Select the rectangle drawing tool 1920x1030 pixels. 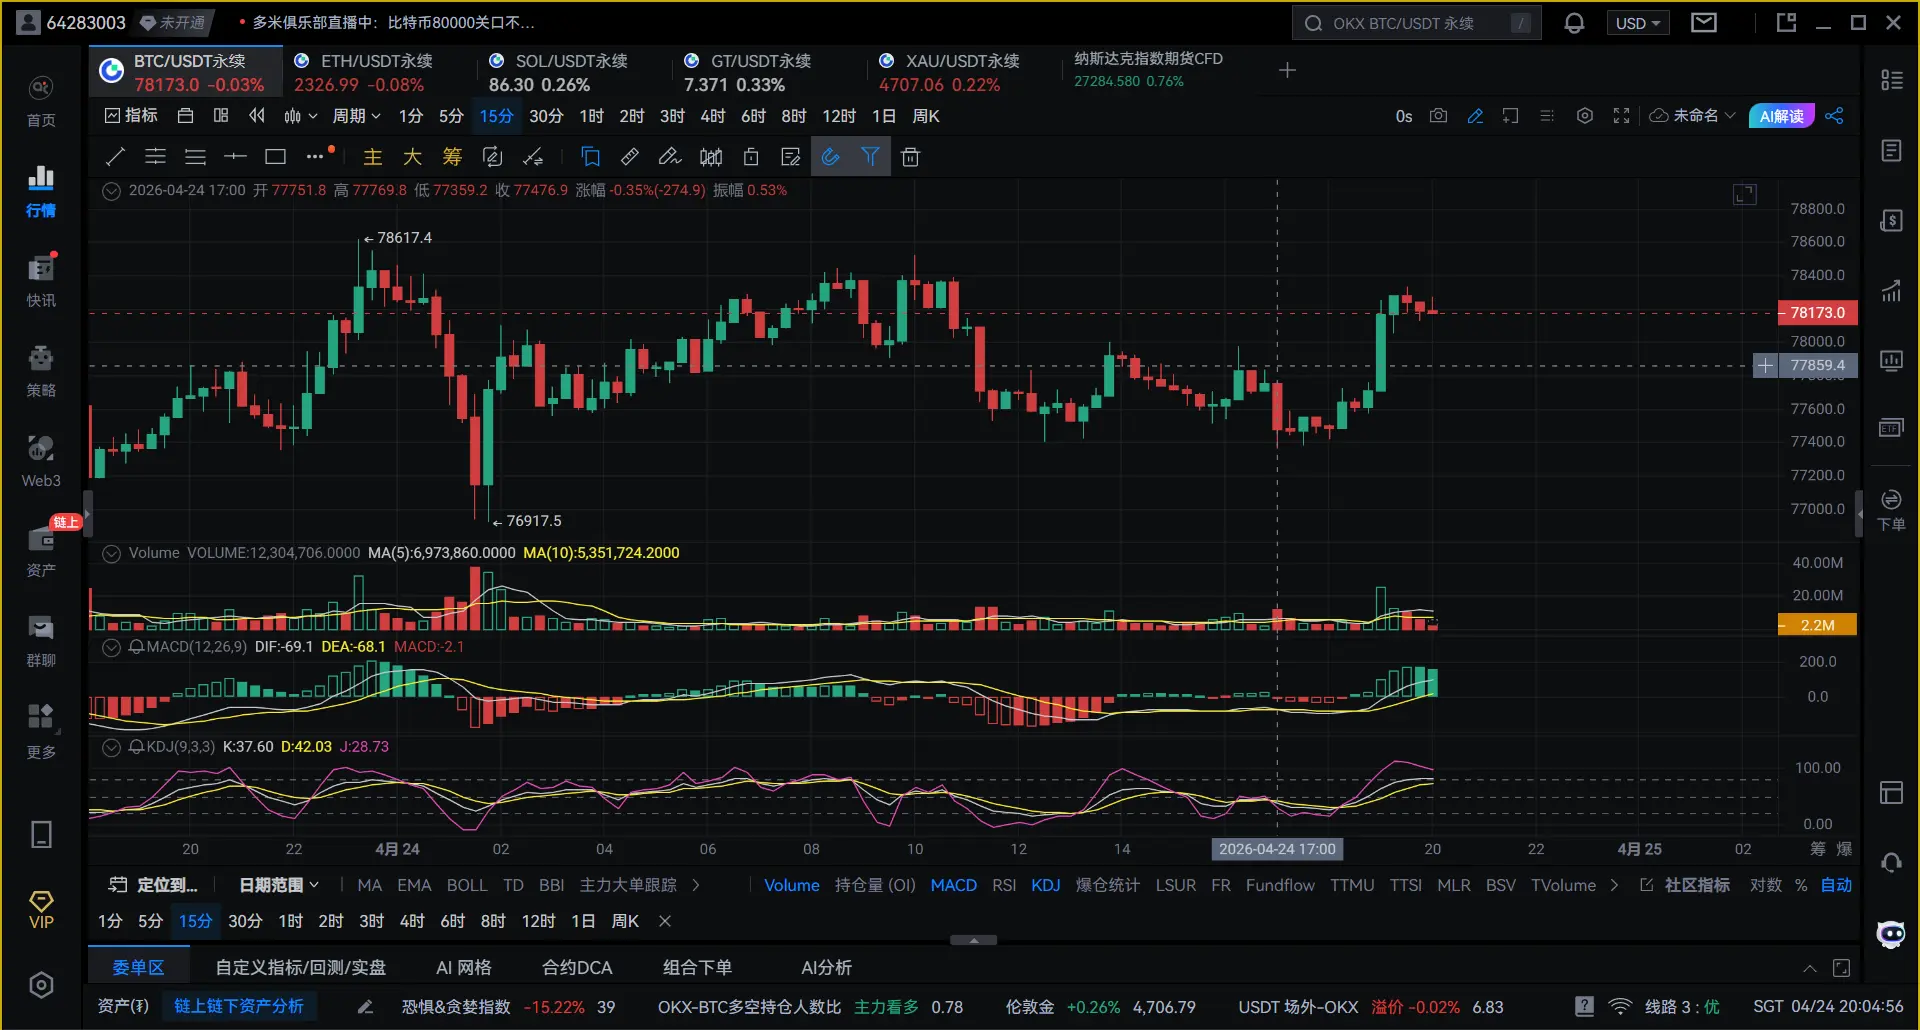[275, 156]
